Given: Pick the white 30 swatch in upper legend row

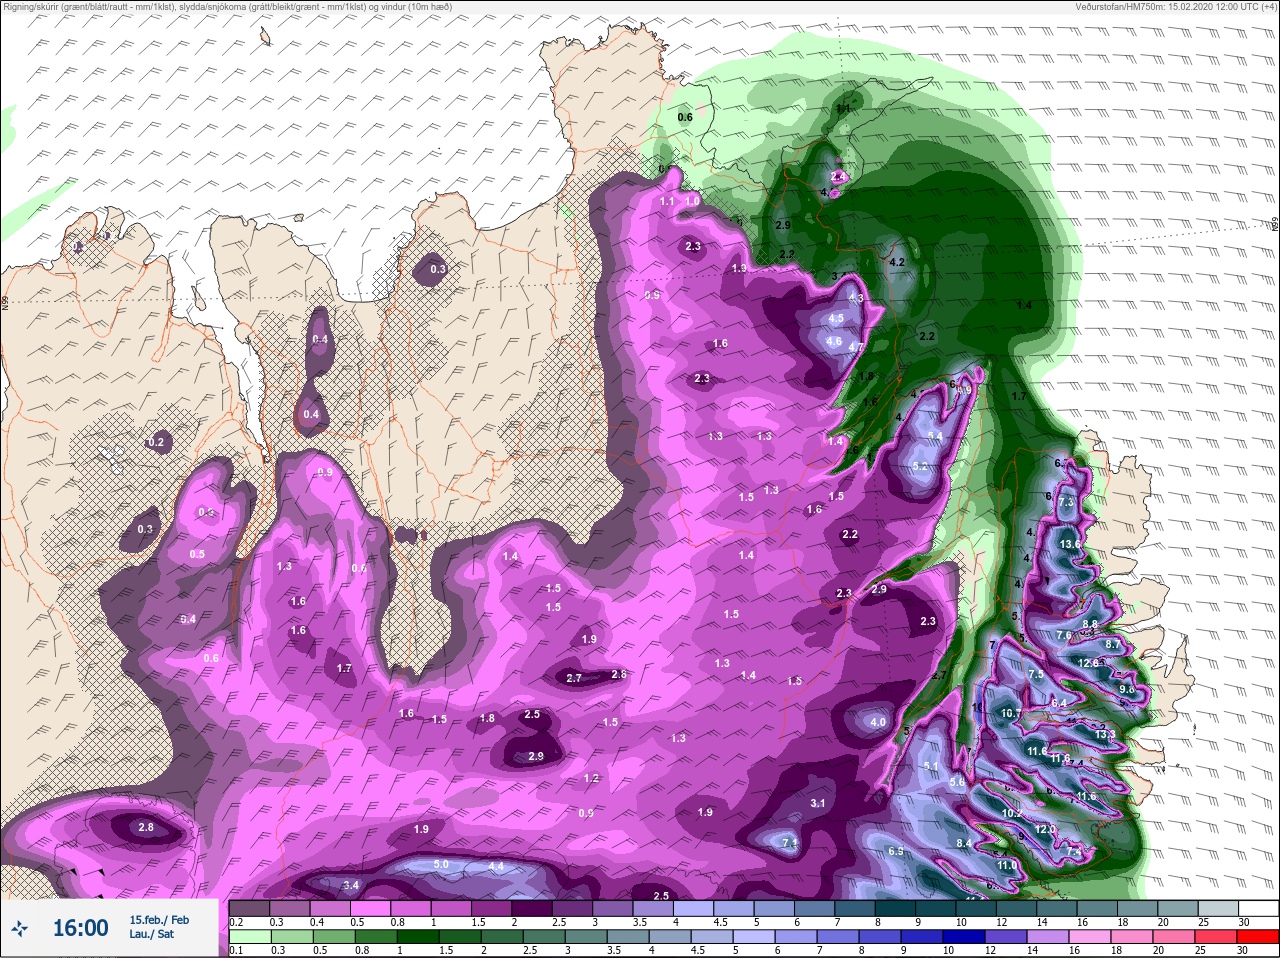Looking at the screenshot, I should click(x=1258, y=908).
